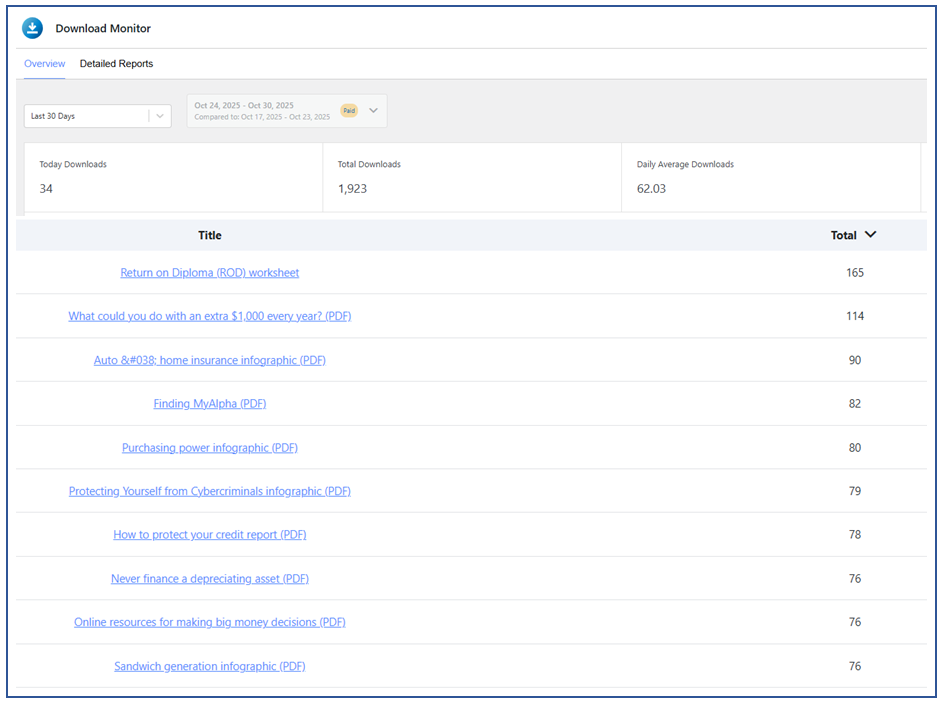Viewport: 941px width, 701px height.
Task: Expand the date range picker chevron
Action: click(373, 111)
